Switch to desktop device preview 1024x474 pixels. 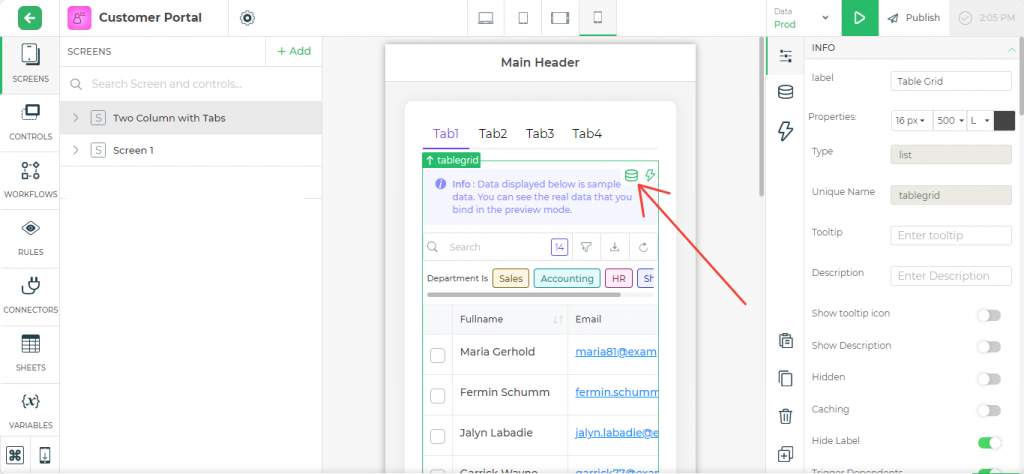[485, 18]
